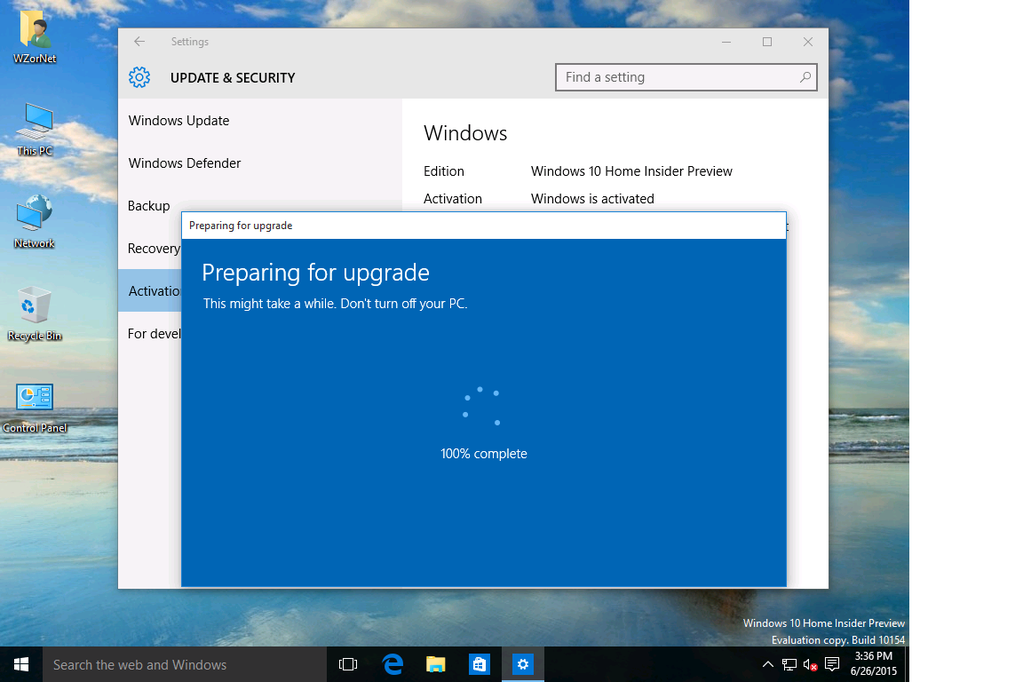Click the 100% complete progress text

click(x=483, y=454)
